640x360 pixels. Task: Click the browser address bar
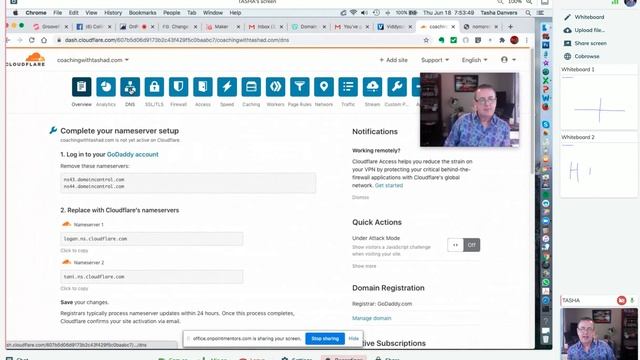241,40
